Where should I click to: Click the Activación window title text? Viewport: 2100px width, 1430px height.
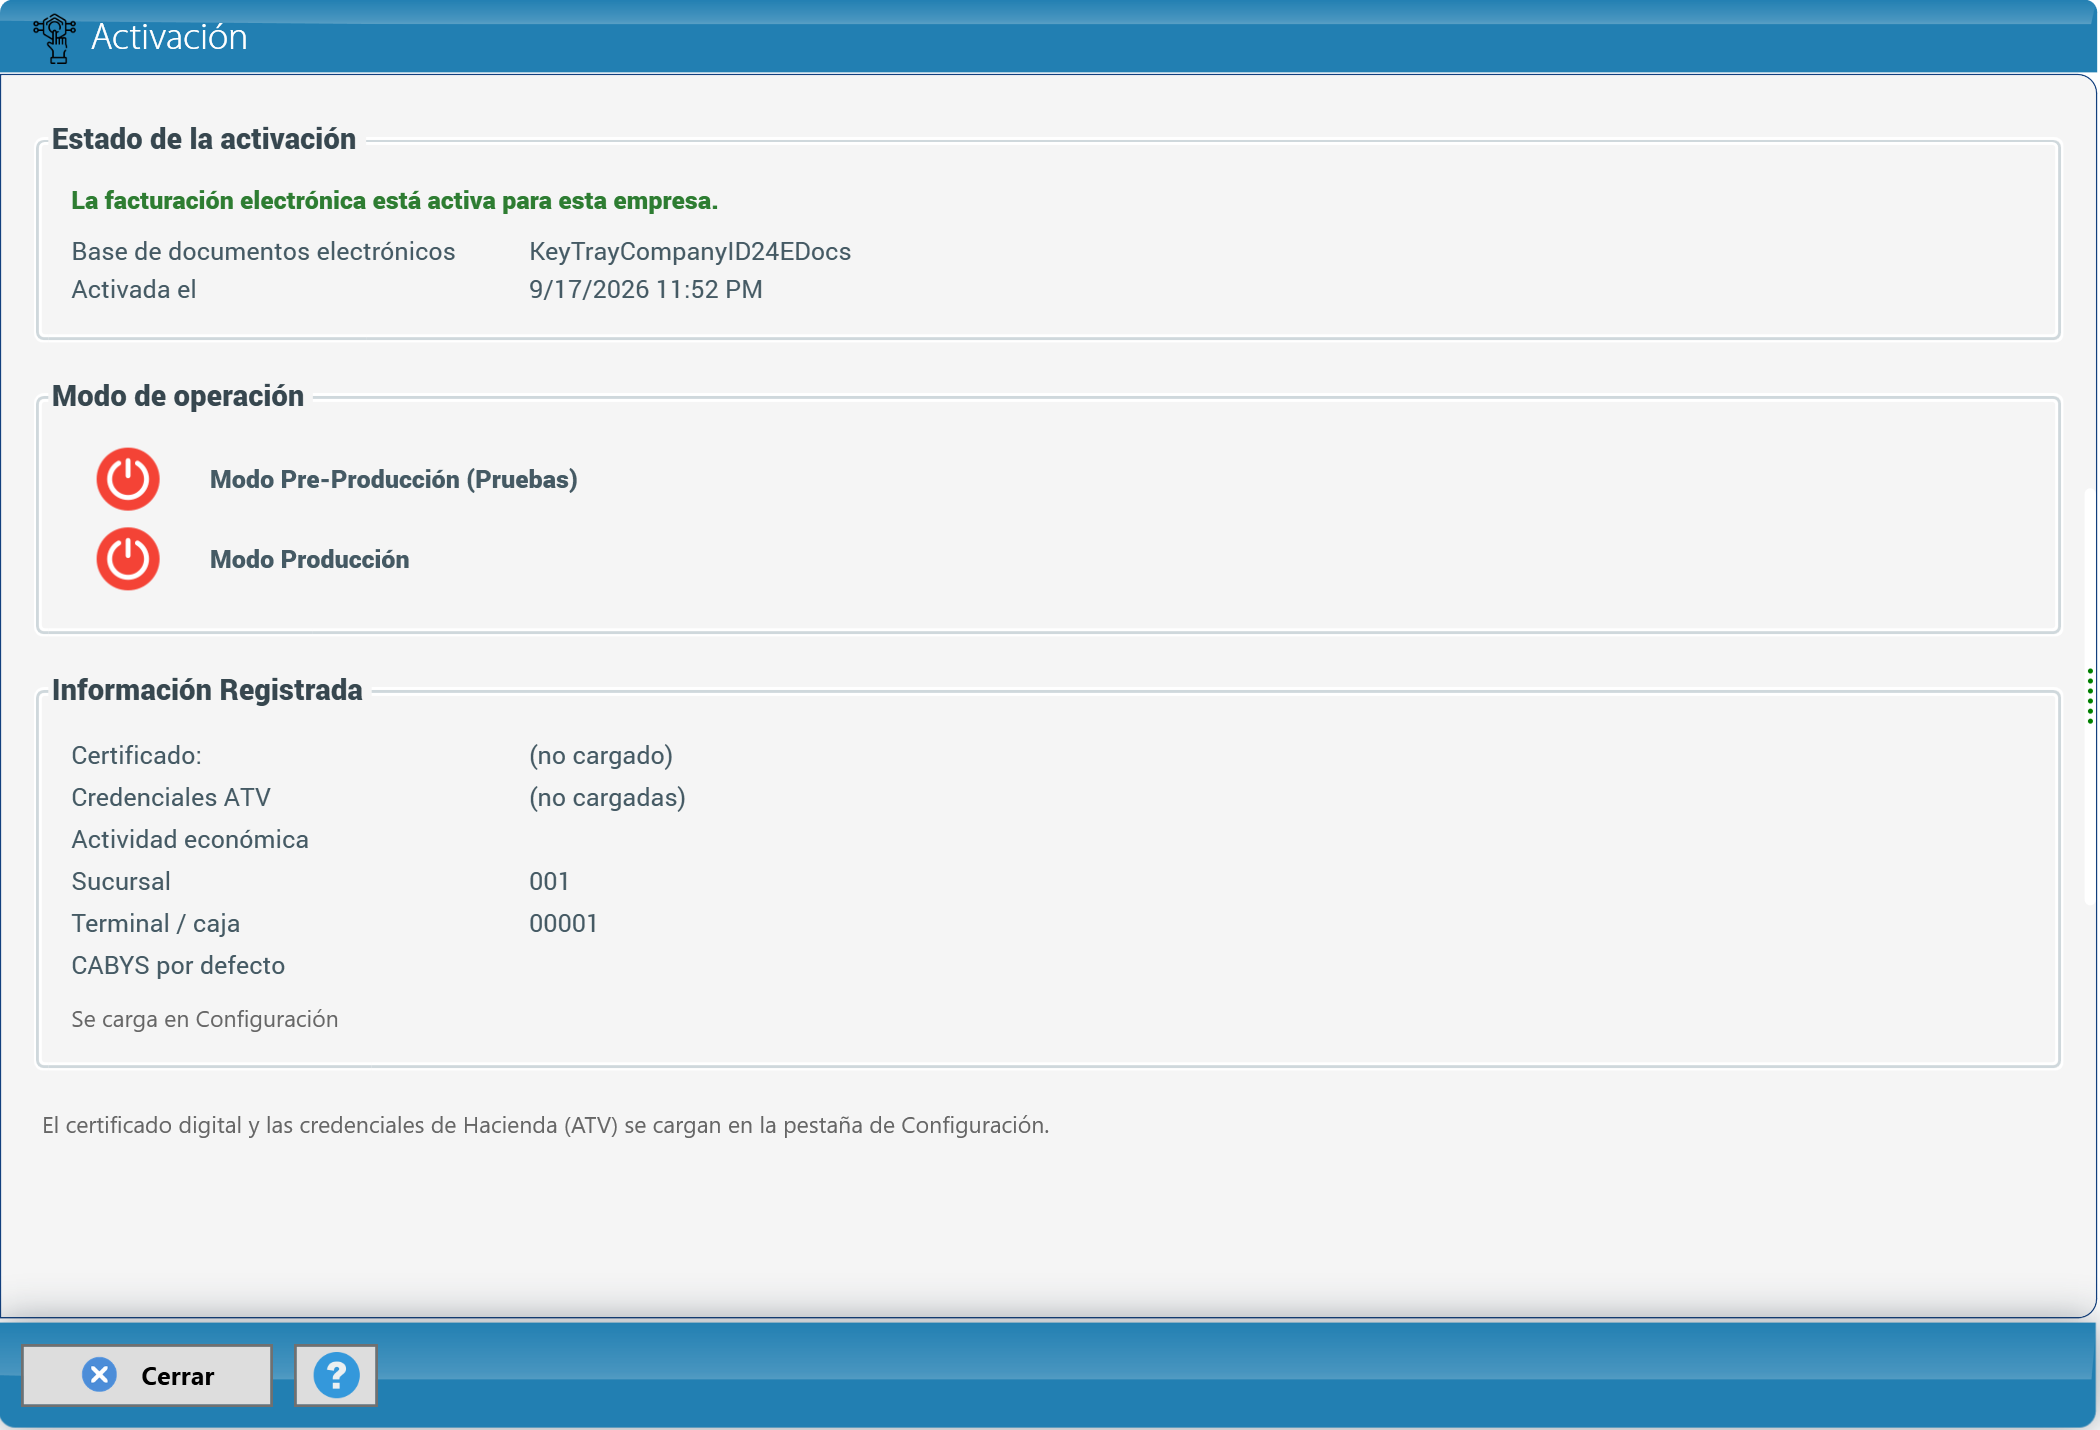coord(169,37)
